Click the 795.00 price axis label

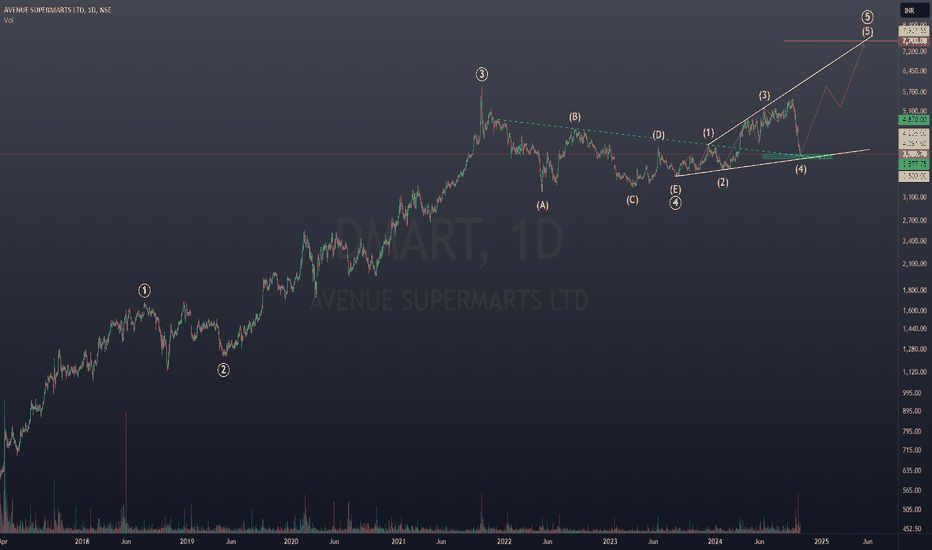click(912, 431)
